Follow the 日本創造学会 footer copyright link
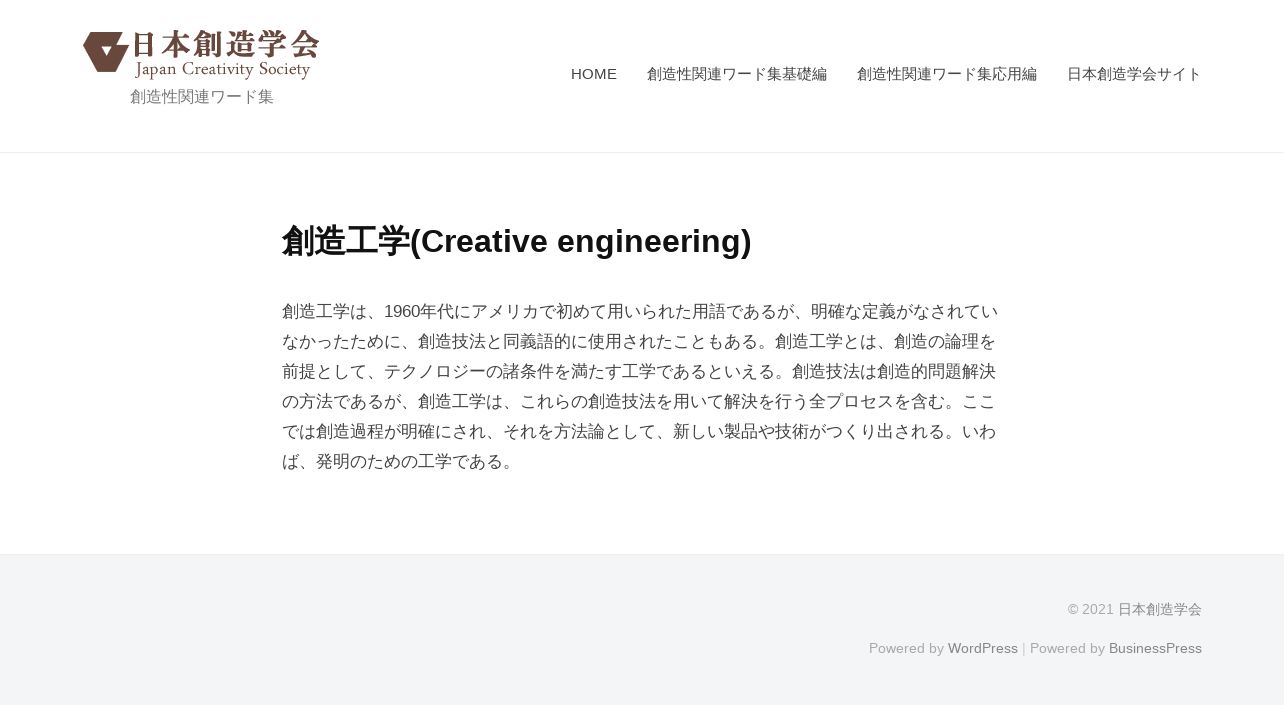 1160,609
